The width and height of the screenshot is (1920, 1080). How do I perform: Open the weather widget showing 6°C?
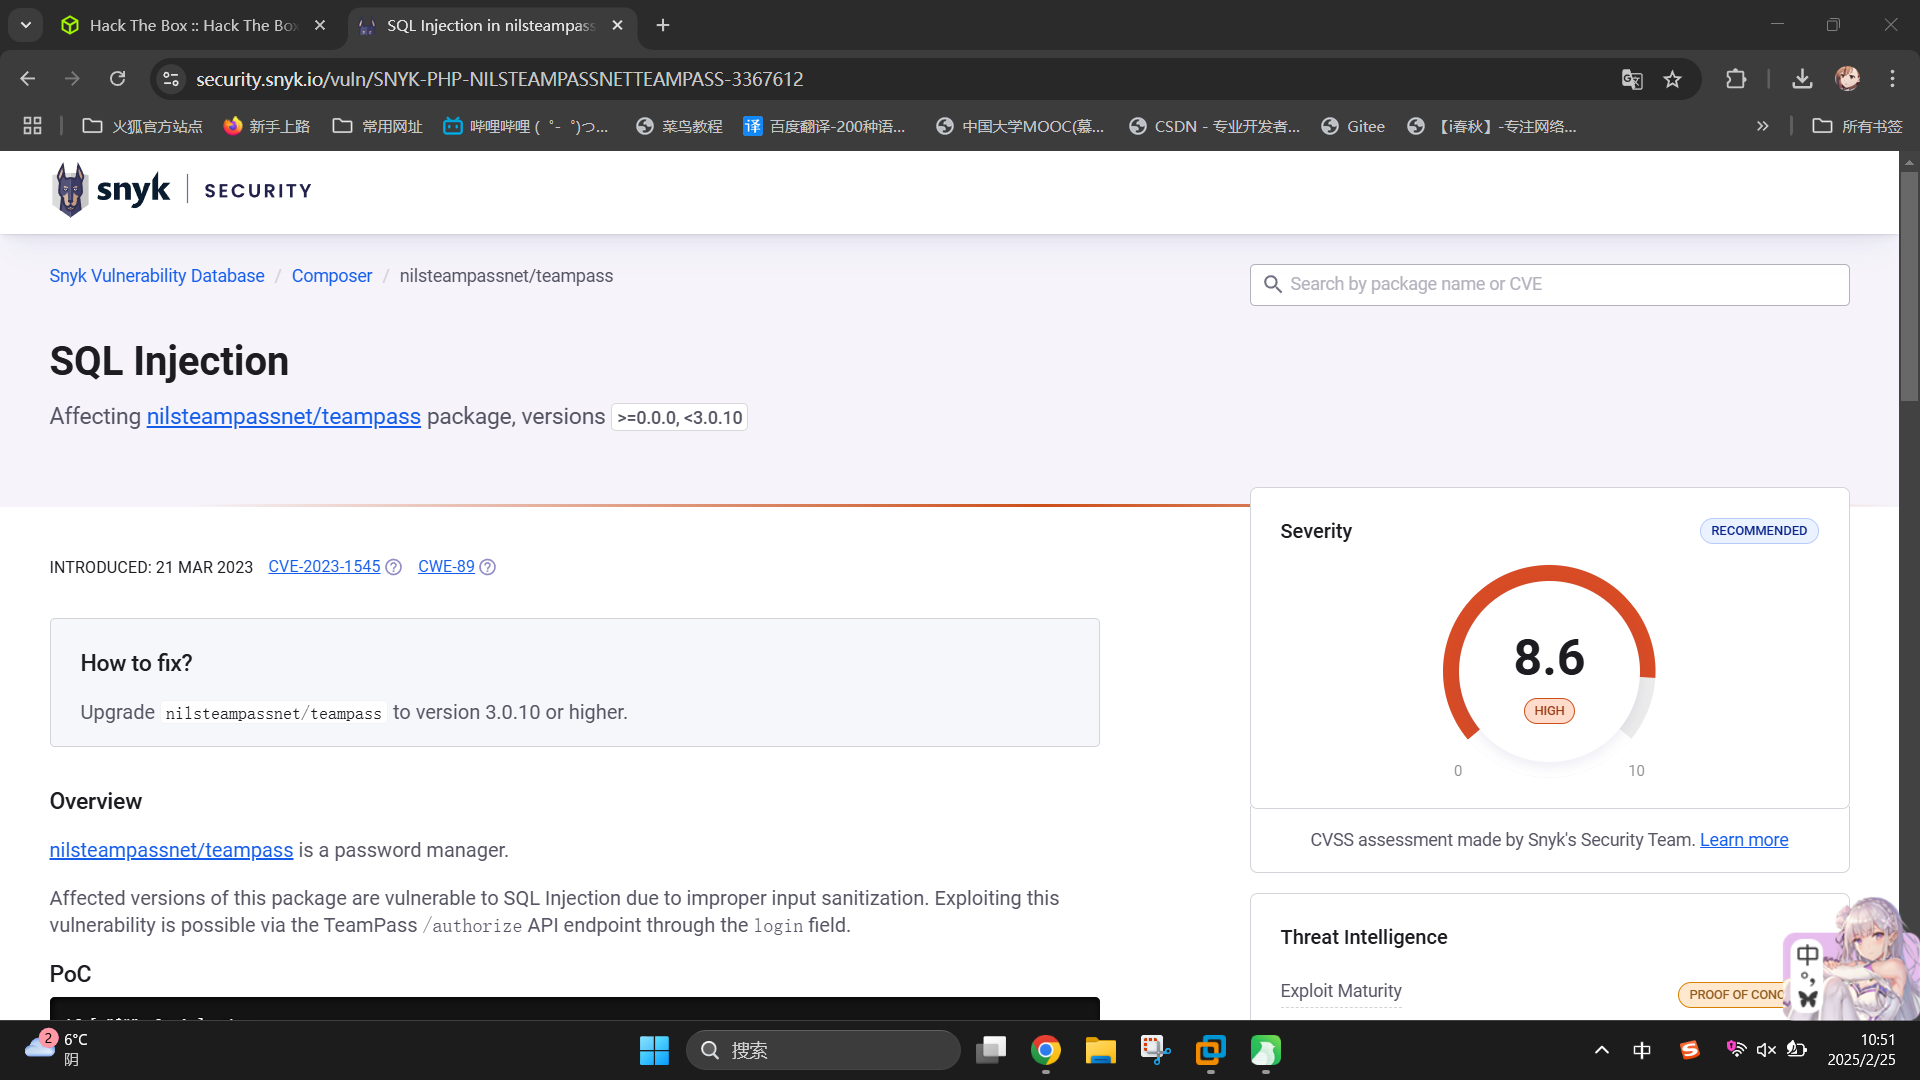point(58,1049)
